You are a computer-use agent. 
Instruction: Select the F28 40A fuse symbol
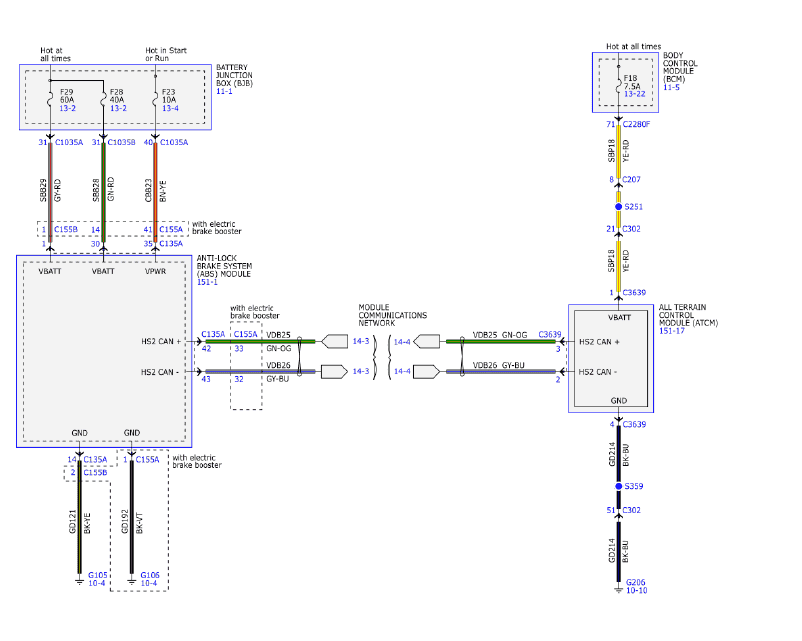(x=103, y=97)
